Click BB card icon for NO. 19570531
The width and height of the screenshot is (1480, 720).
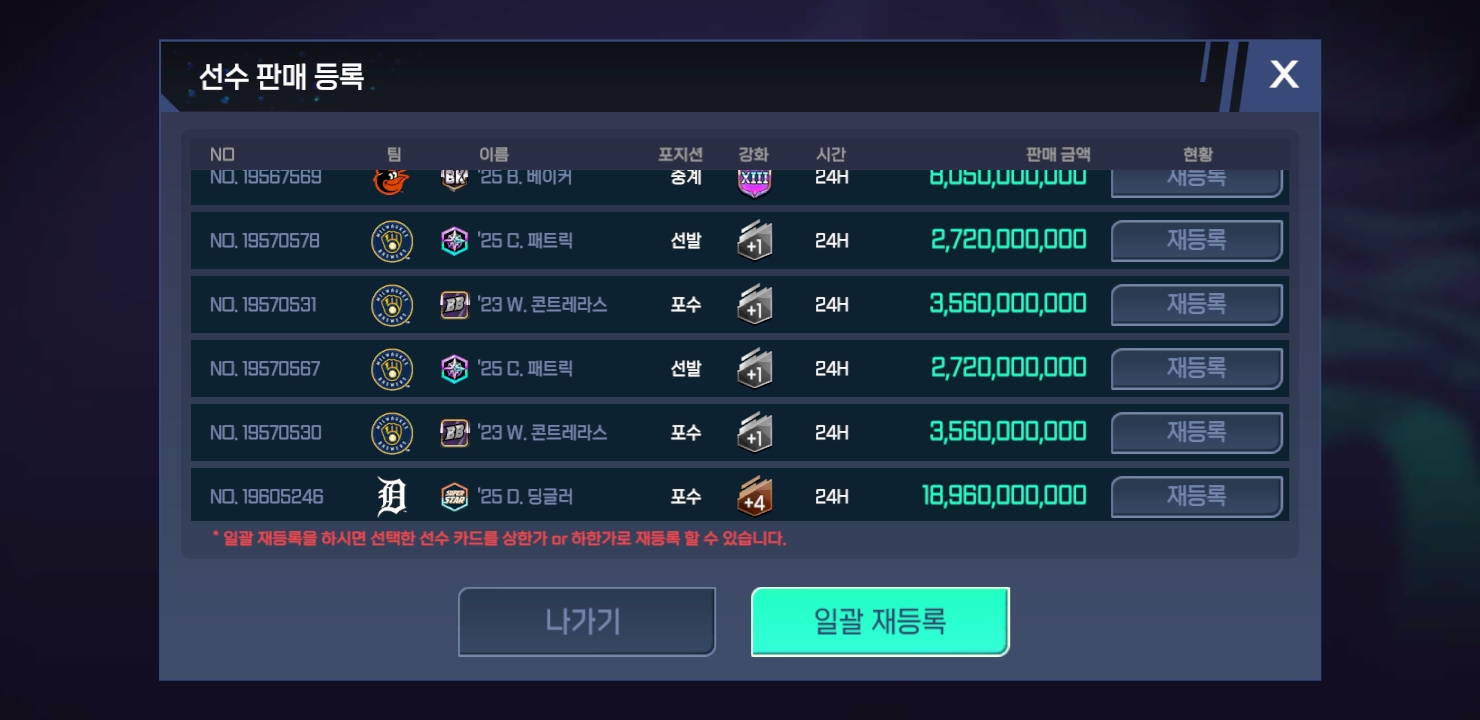[x=454, y=305]
